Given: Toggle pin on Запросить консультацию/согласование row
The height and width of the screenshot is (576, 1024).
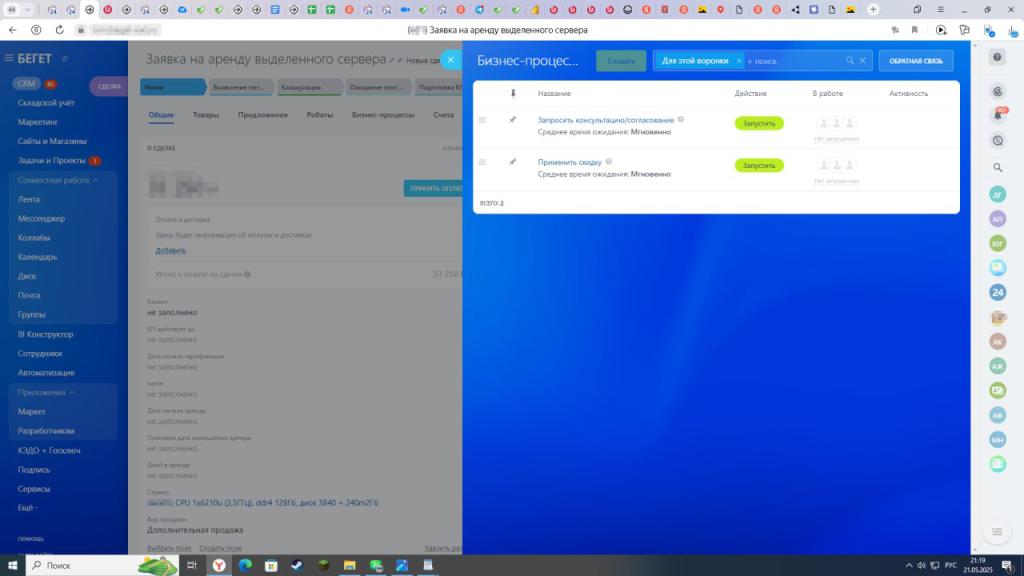Looking at the screenshot, I should click(x=513, y=120).
